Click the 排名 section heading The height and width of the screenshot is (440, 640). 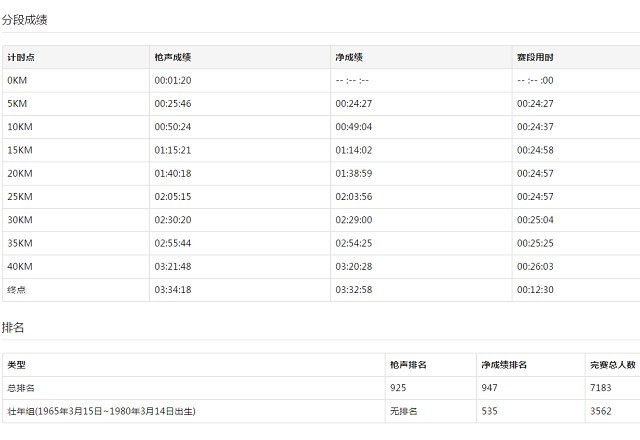click(x=14, y=328)
